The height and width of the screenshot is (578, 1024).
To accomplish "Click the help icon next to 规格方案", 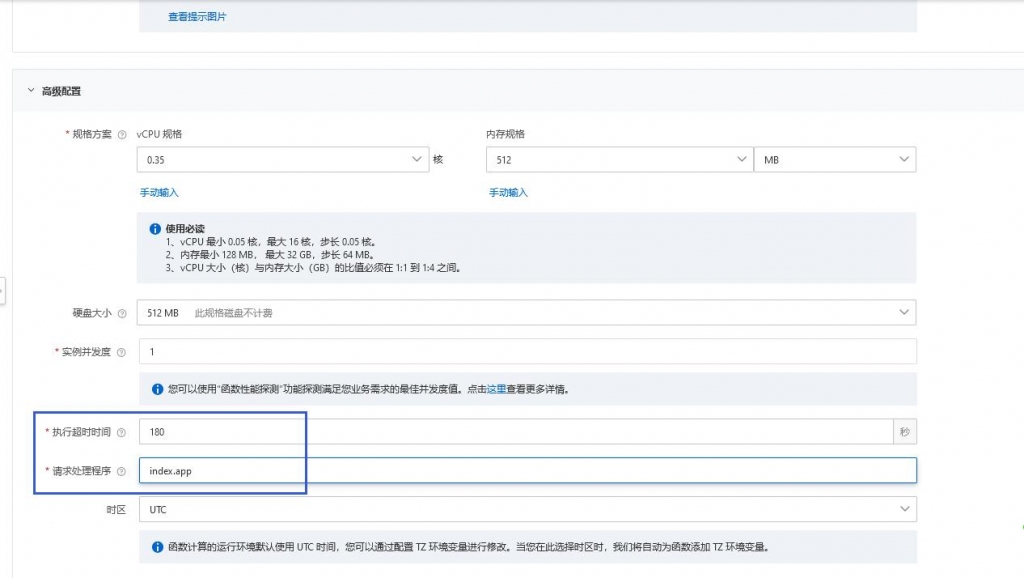I will click(121, 135).
